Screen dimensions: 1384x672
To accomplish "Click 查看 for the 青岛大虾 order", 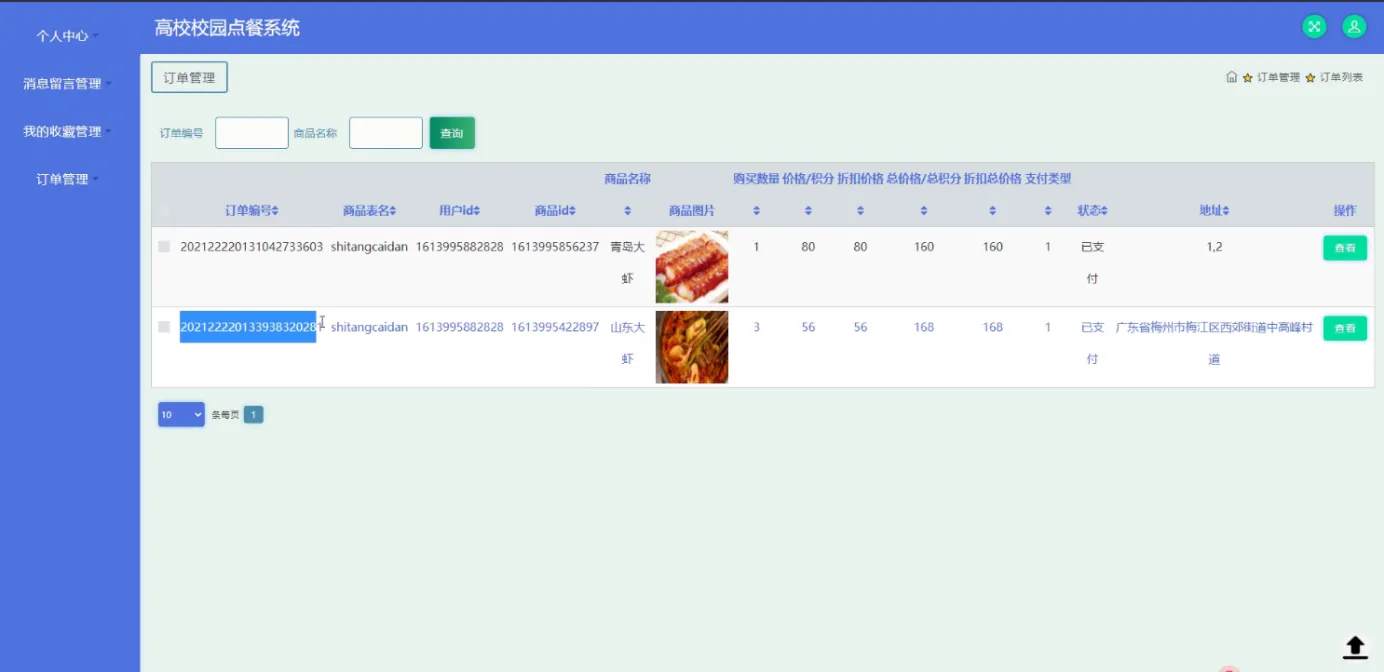I will coord(1345,248).
